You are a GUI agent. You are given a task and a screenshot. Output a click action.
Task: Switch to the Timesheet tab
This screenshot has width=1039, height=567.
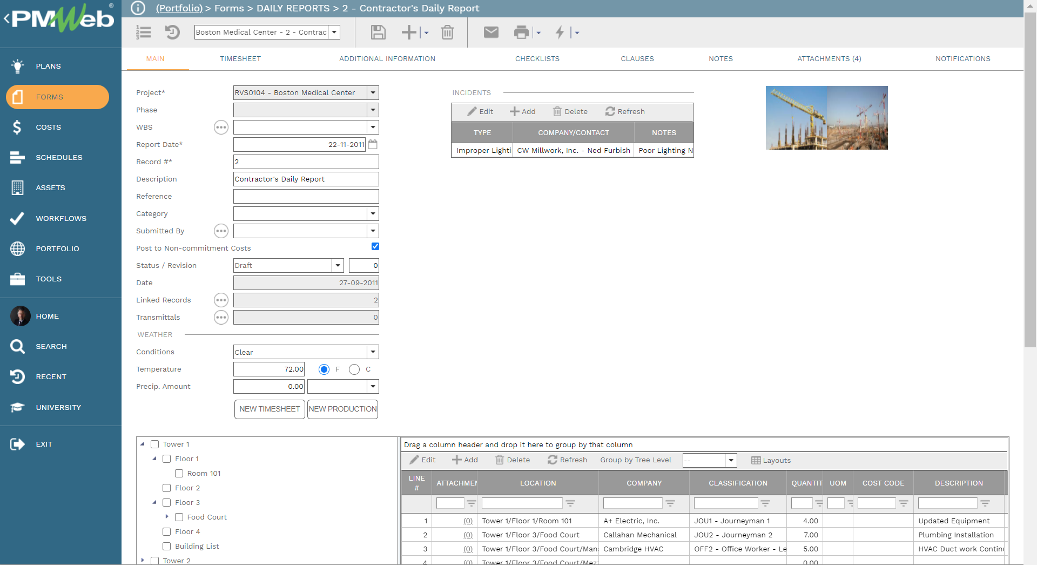coord(240,59)
